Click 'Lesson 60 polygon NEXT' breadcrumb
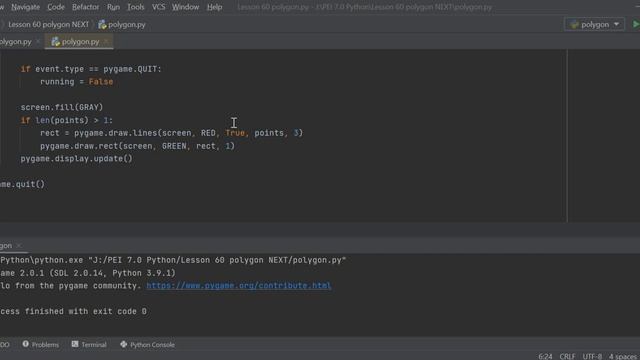The image size is (640, 360). pyautogui.click(x=48, y=24)
